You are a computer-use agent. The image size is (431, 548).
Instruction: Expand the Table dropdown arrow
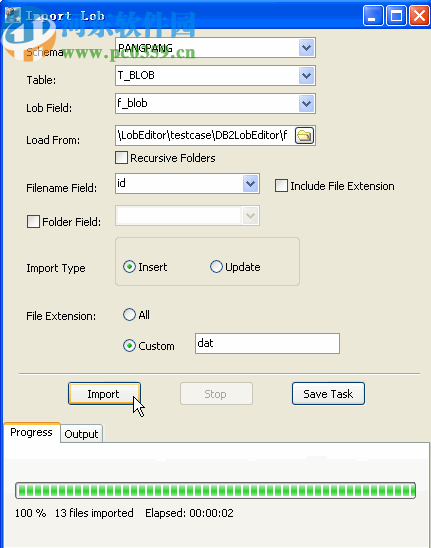coord(307,75)
